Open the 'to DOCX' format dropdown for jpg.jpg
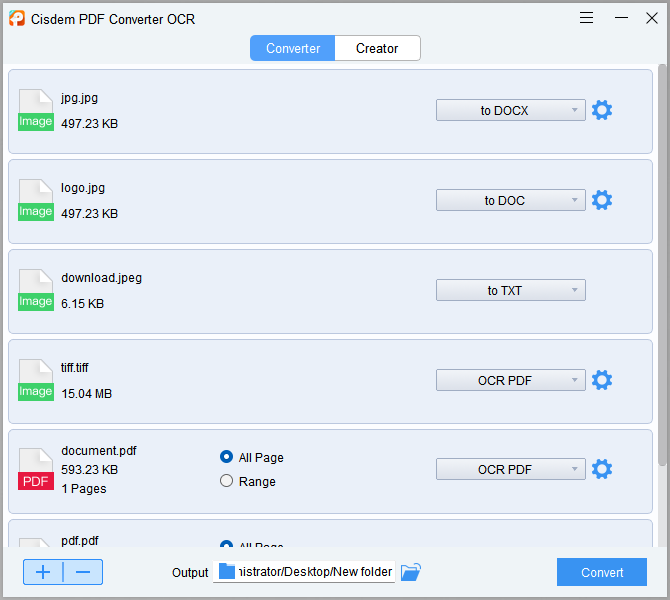This screenshot has width=670, height=600. point(511,110)
